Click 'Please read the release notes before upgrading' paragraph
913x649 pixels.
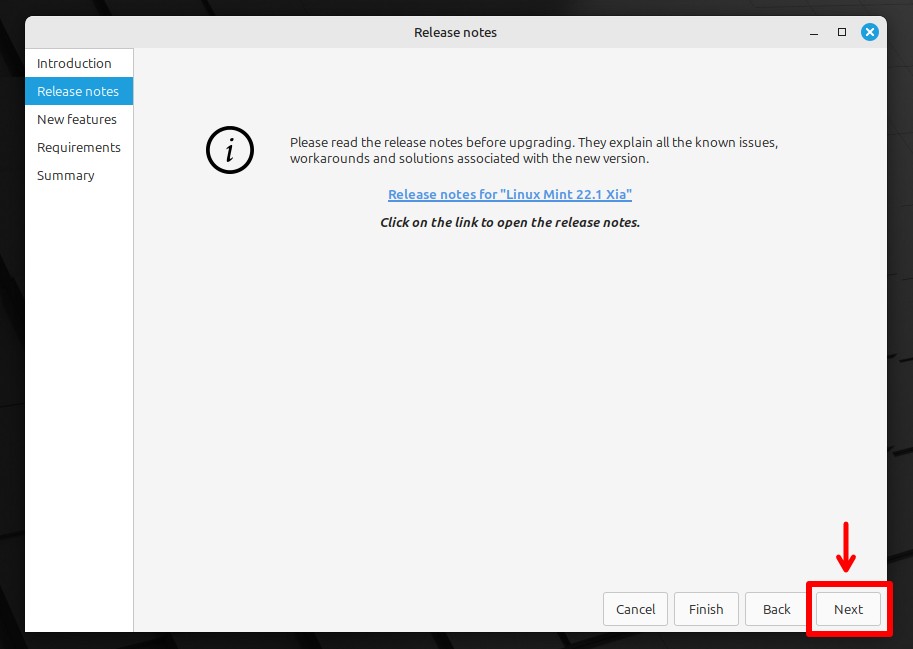(x=534, y=150)
